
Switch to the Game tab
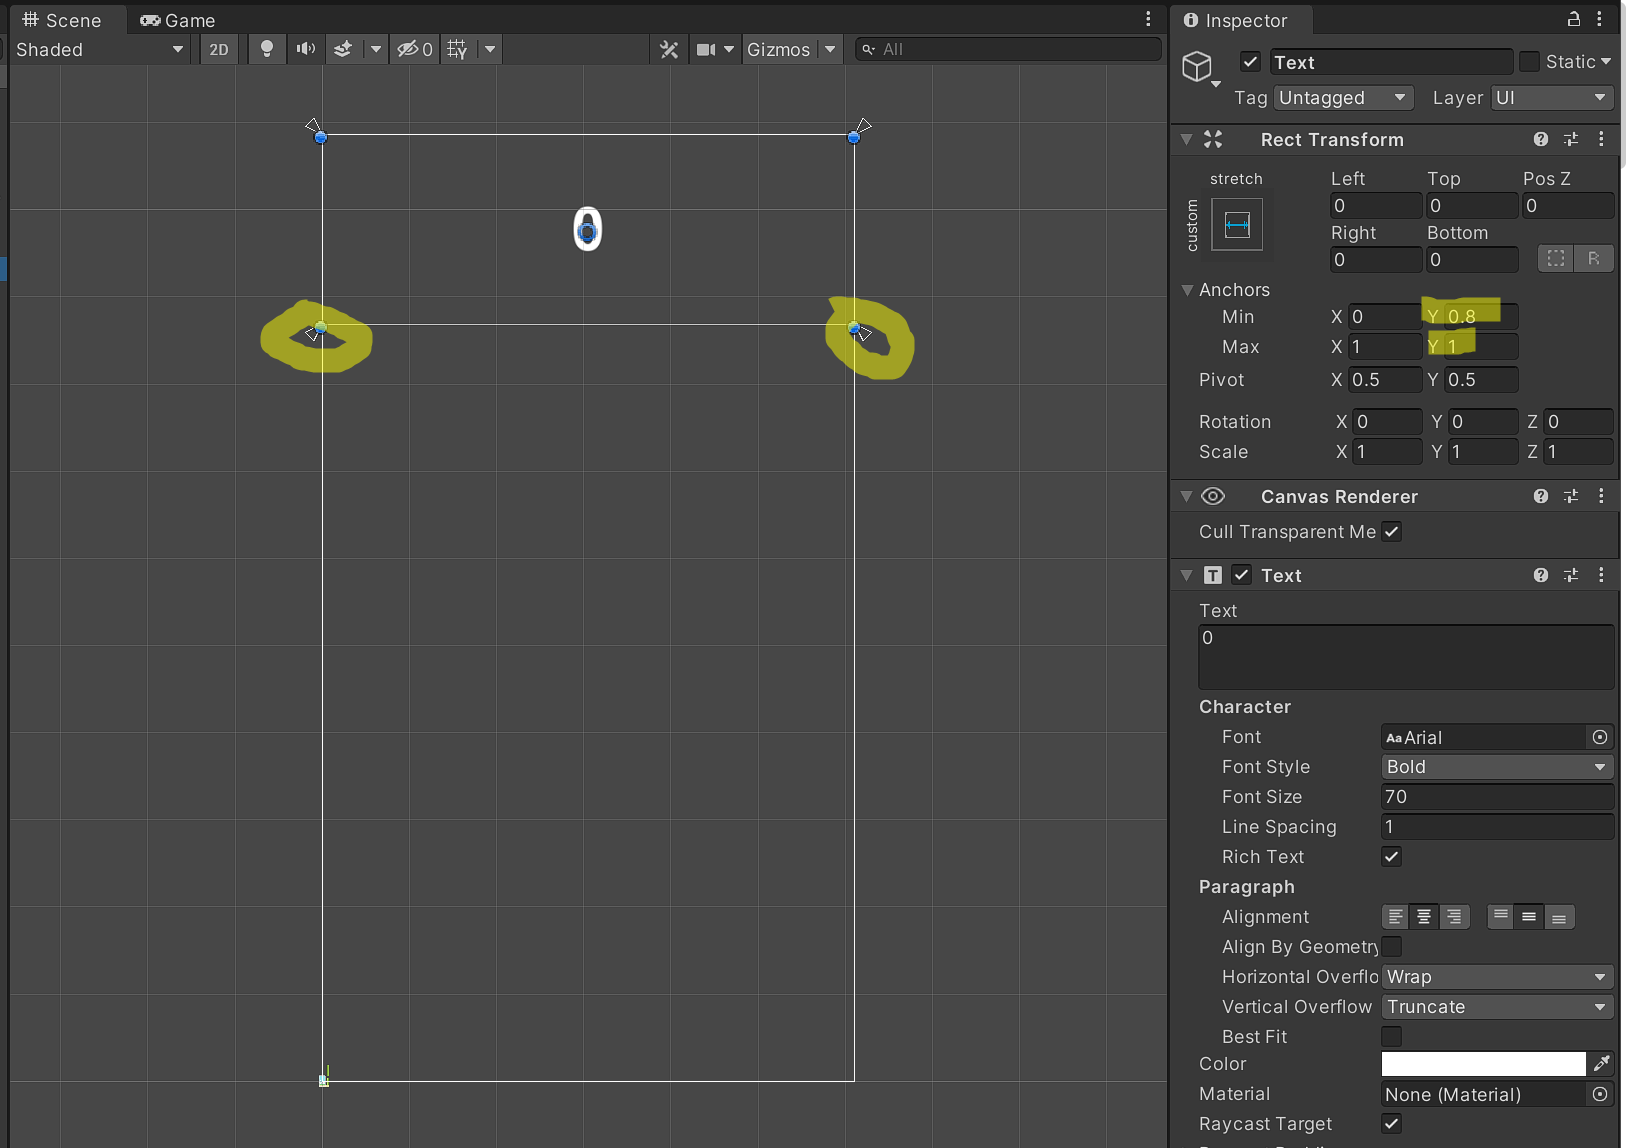[178, 20]
